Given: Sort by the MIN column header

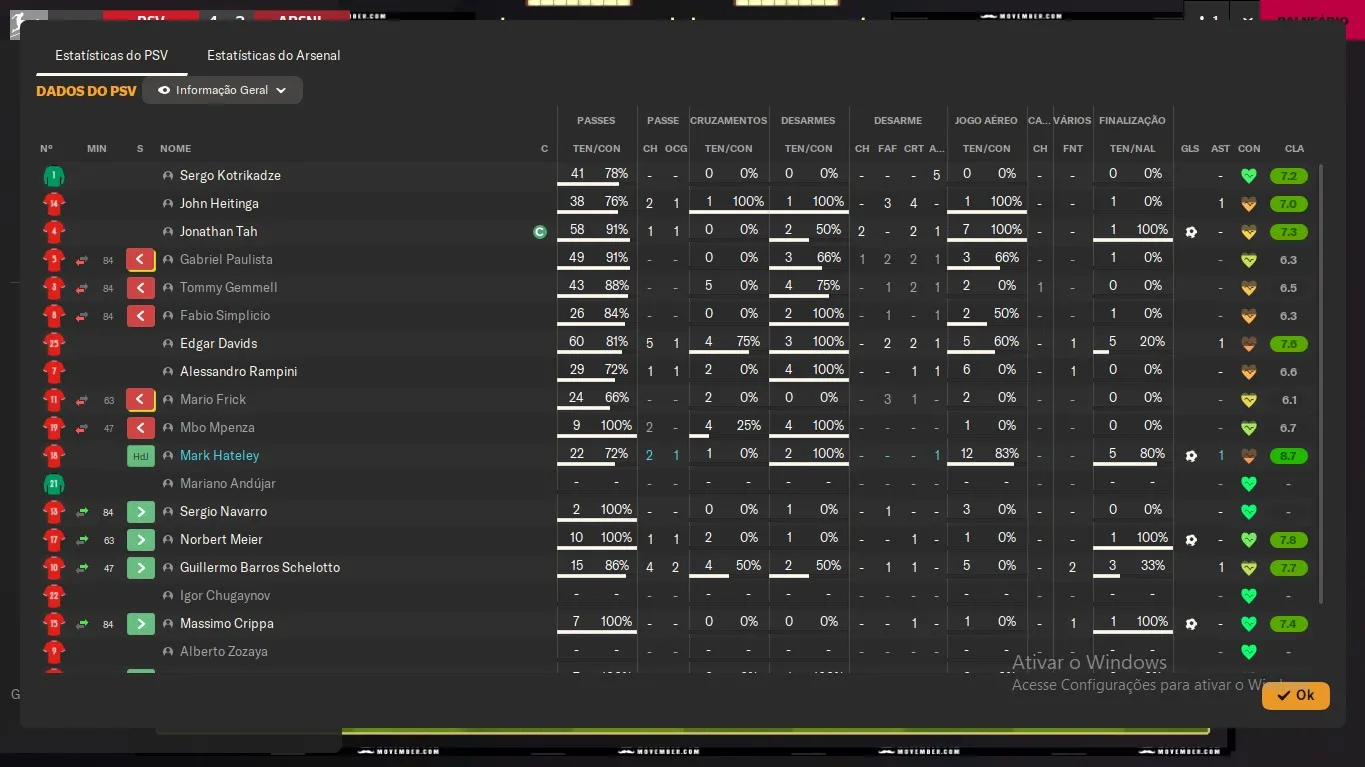Looking at the screenshot, I should point(96,149).
